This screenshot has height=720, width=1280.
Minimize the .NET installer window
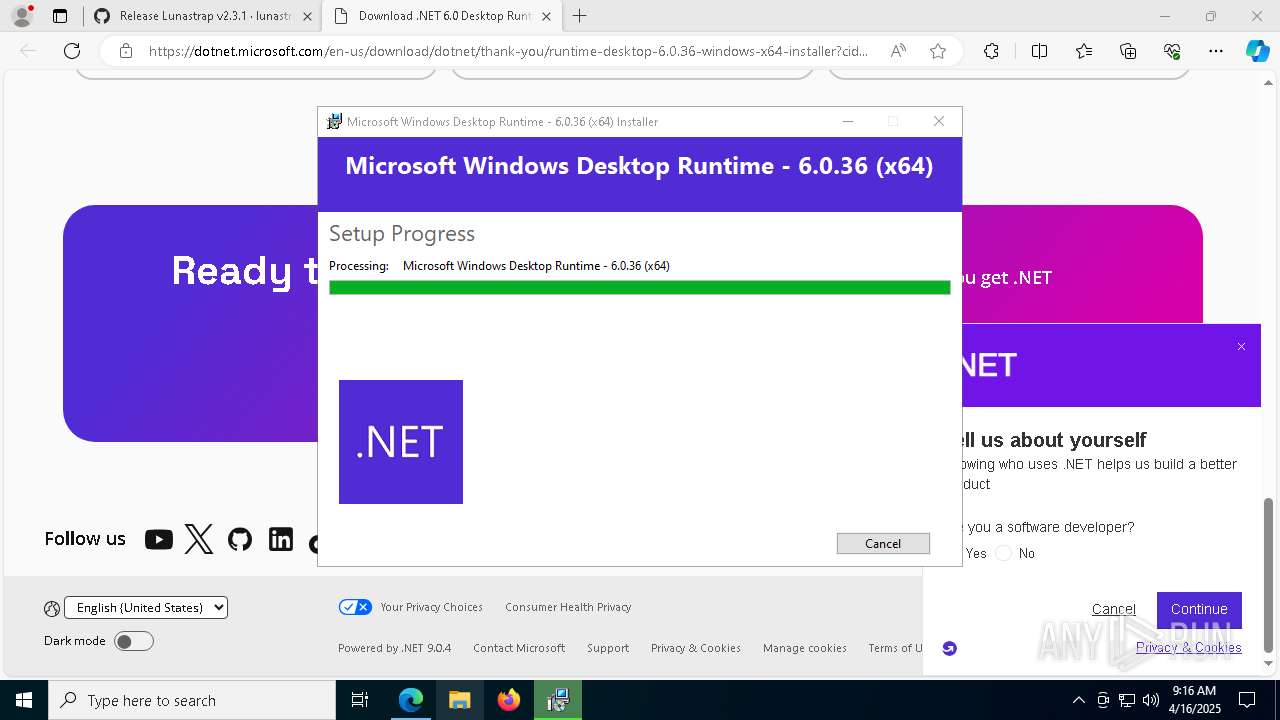point(848,121)
